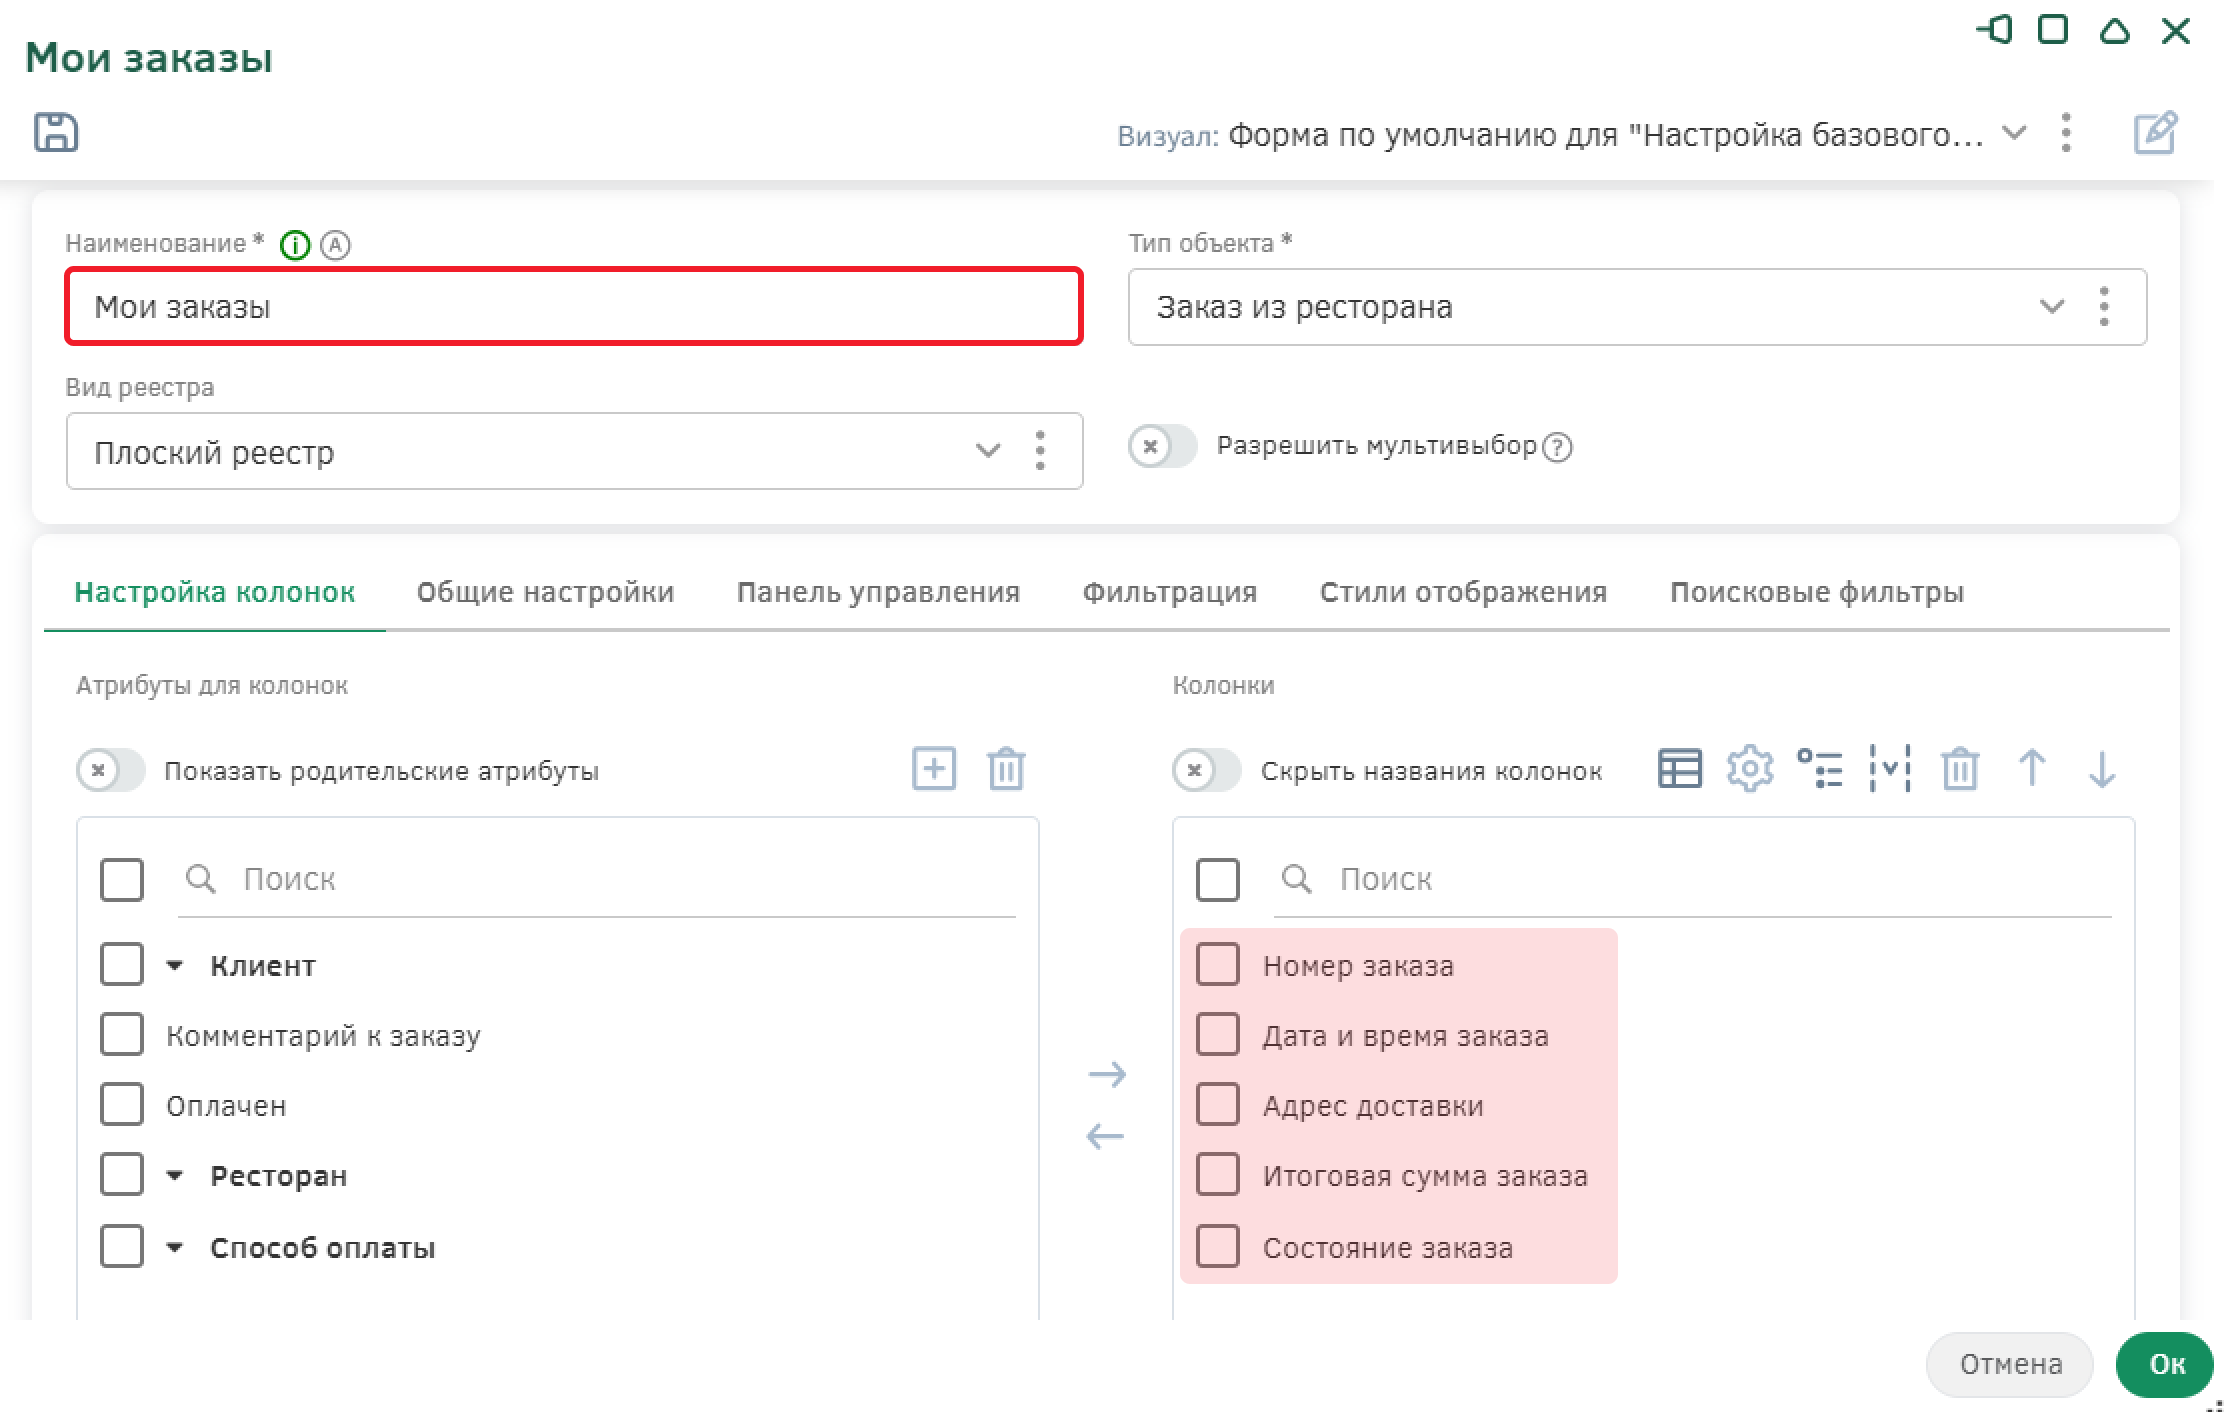Screen dimensions: 2226x1412
Task: Switch to Общие настройки tab
Action: tap(545, 592)
